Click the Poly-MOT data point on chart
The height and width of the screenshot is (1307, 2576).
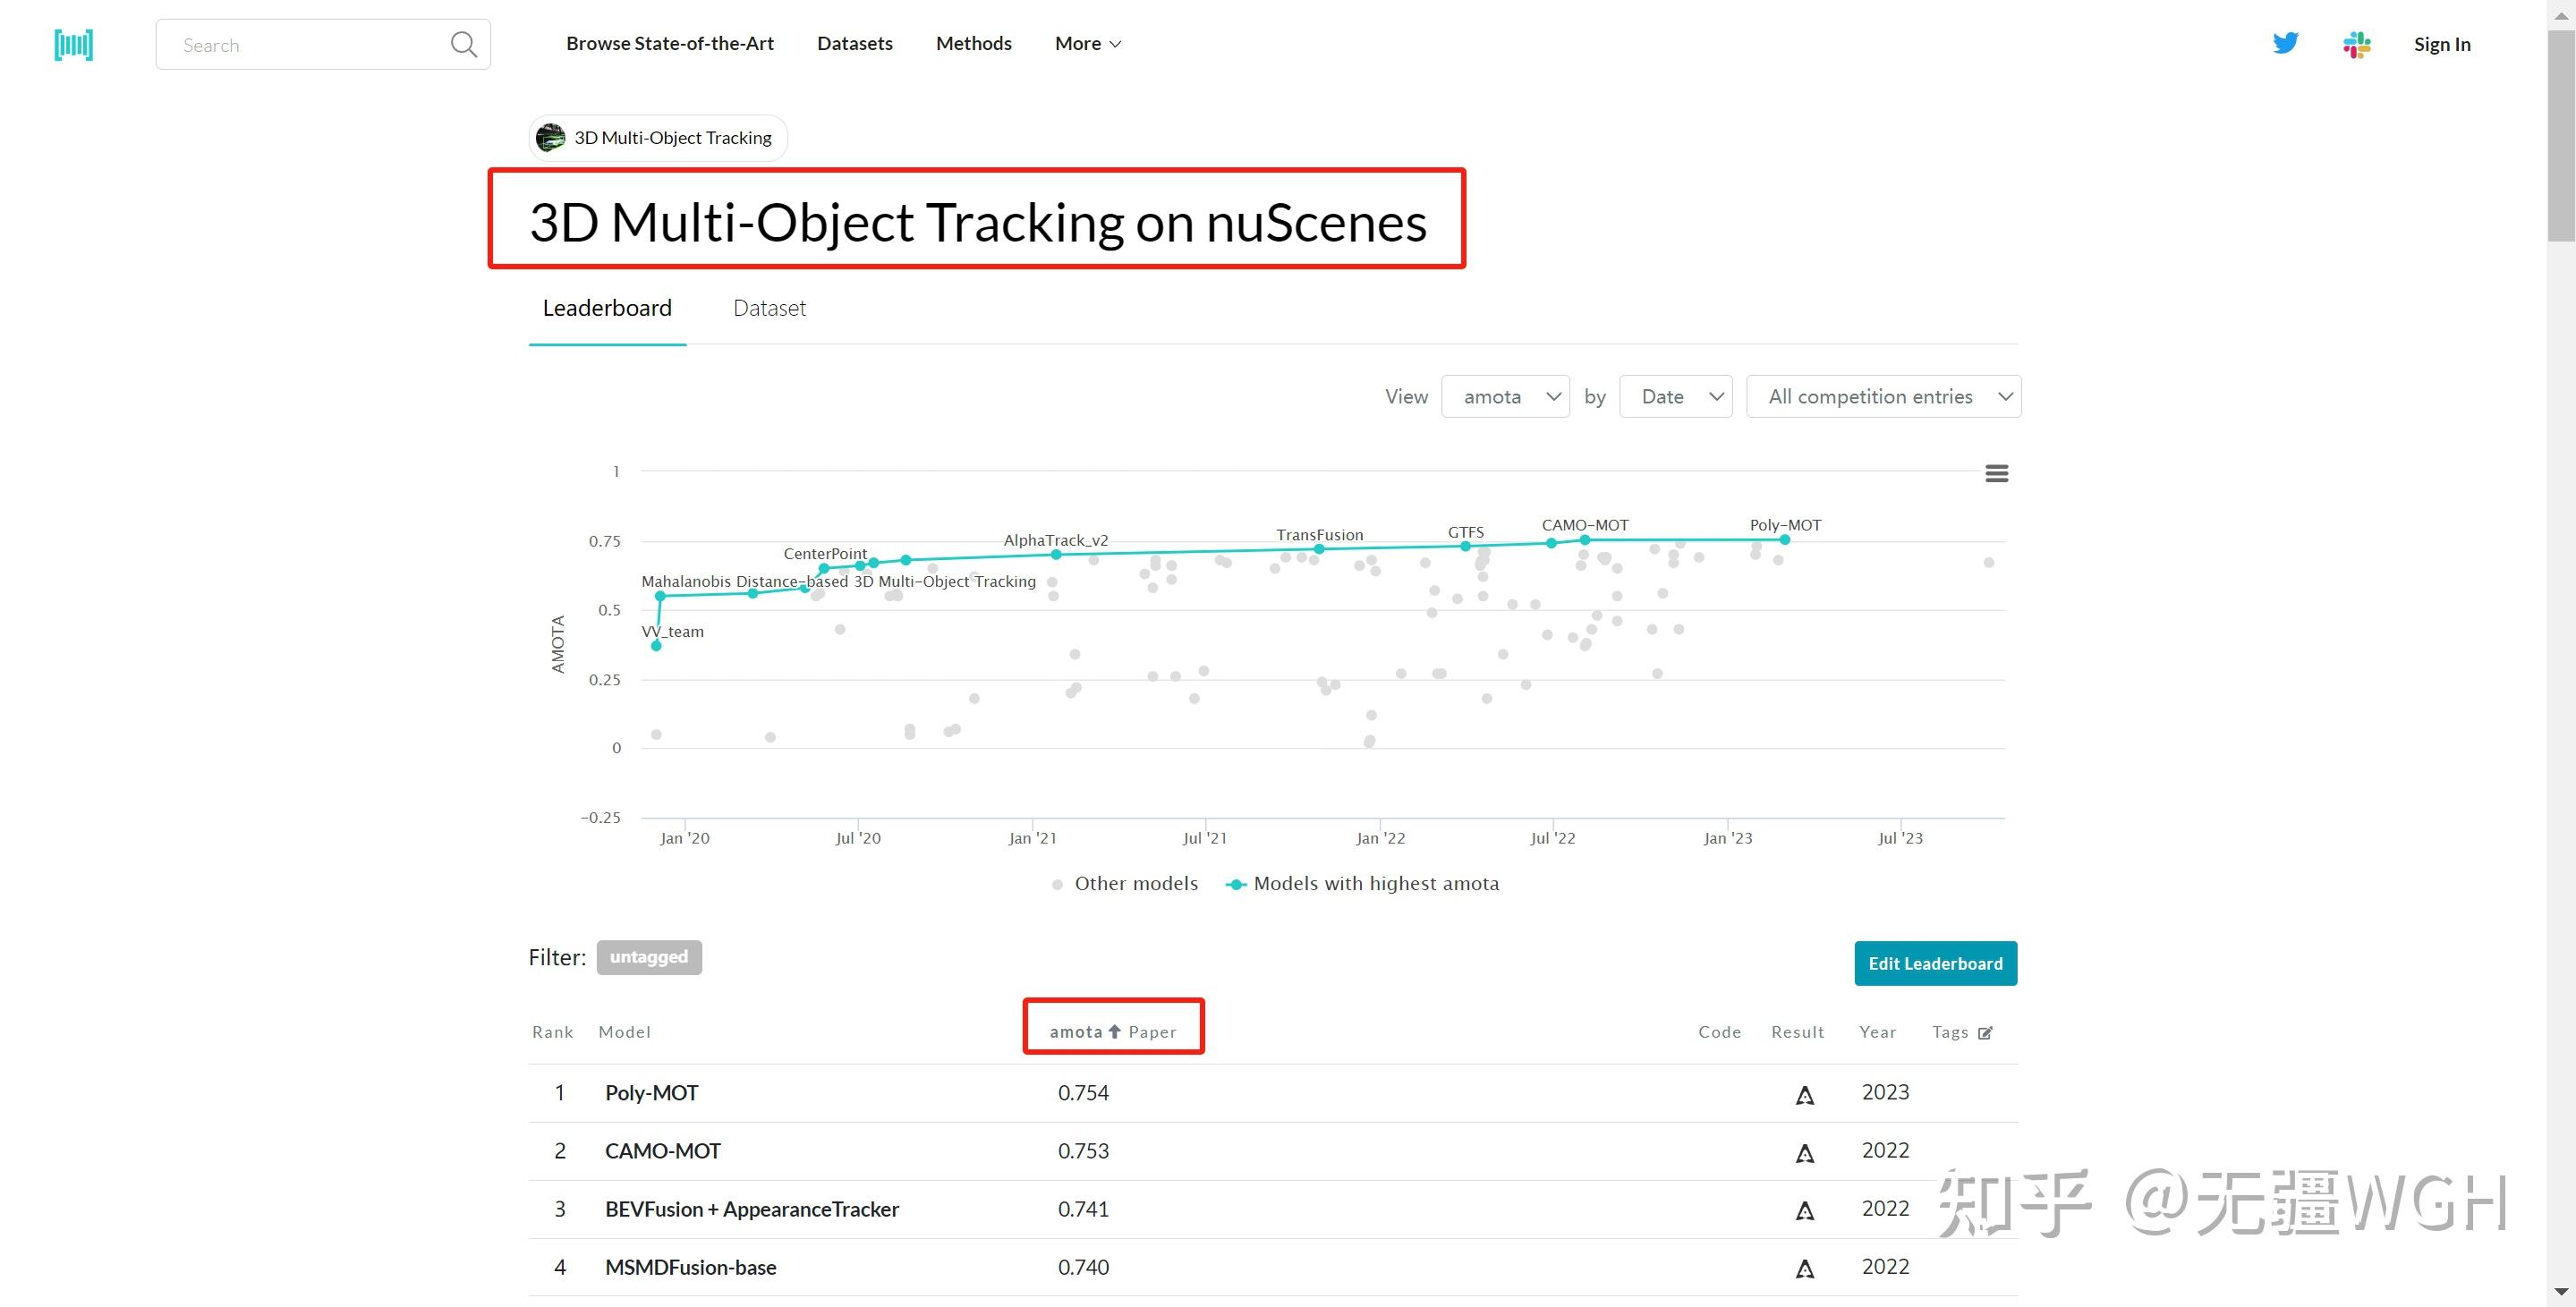[1784, 540]
